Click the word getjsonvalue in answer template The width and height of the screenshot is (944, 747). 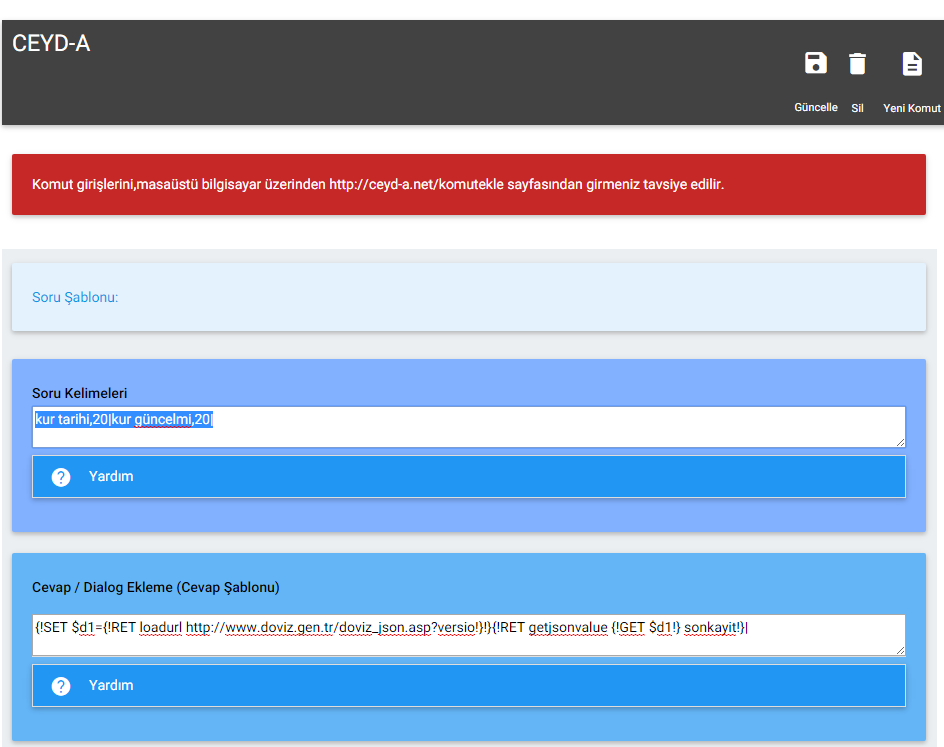[x=567, y=627]
